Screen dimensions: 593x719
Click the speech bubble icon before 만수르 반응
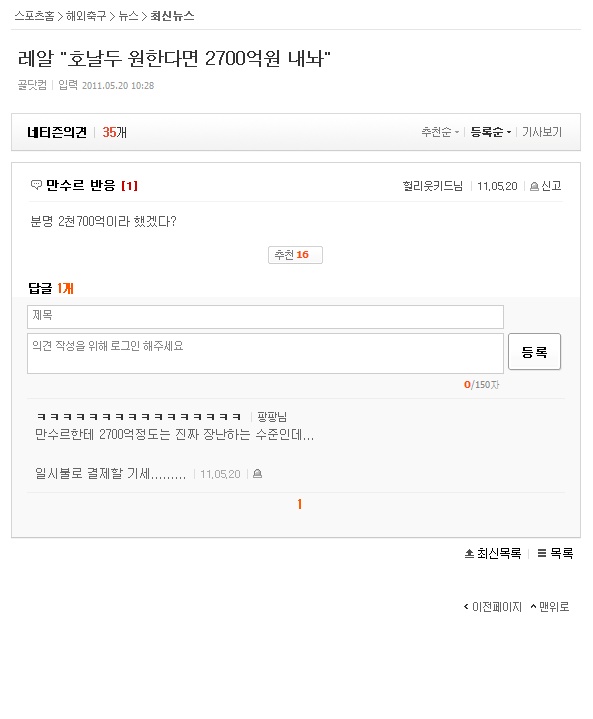[36, 185]
